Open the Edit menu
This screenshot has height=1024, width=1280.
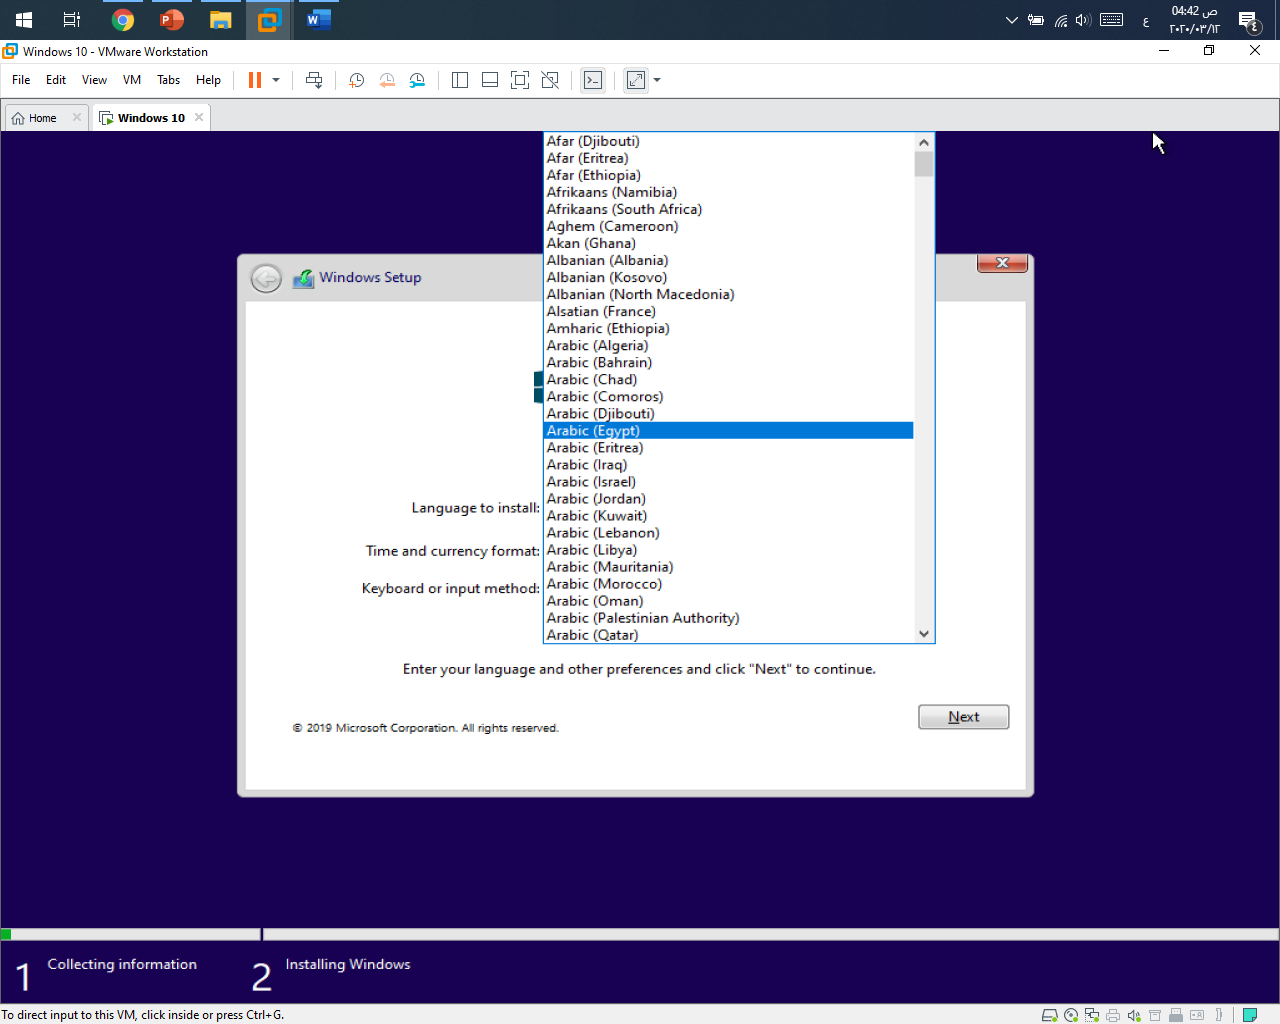pos(56,80)
